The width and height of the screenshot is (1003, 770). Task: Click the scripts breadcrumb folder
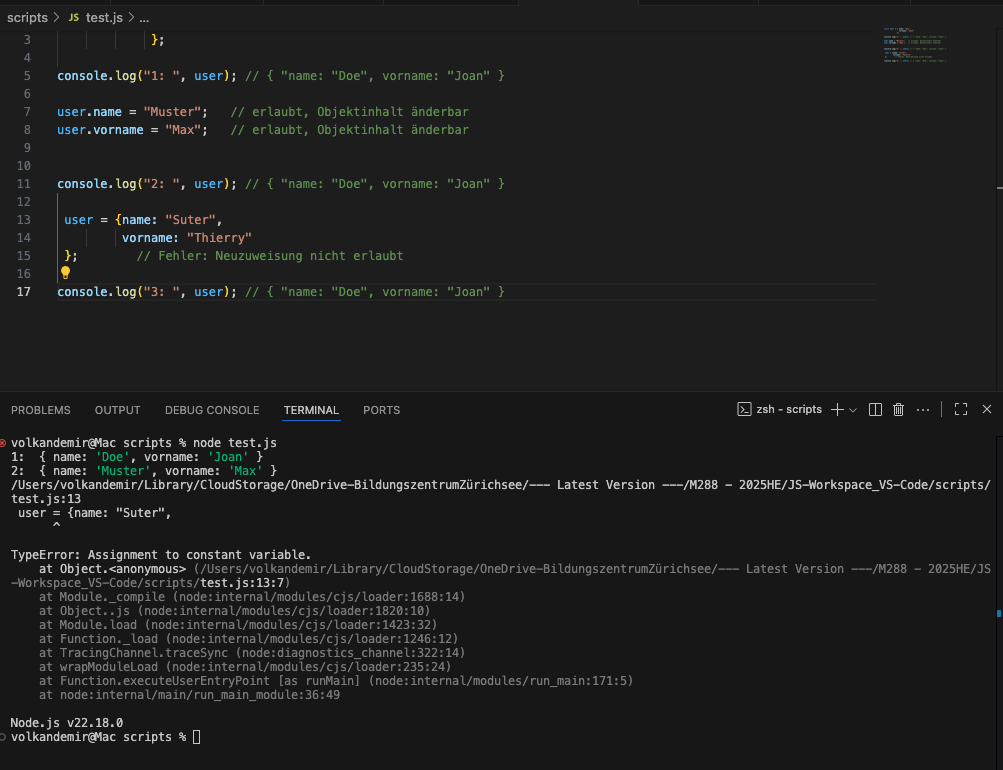pos(28,18)
